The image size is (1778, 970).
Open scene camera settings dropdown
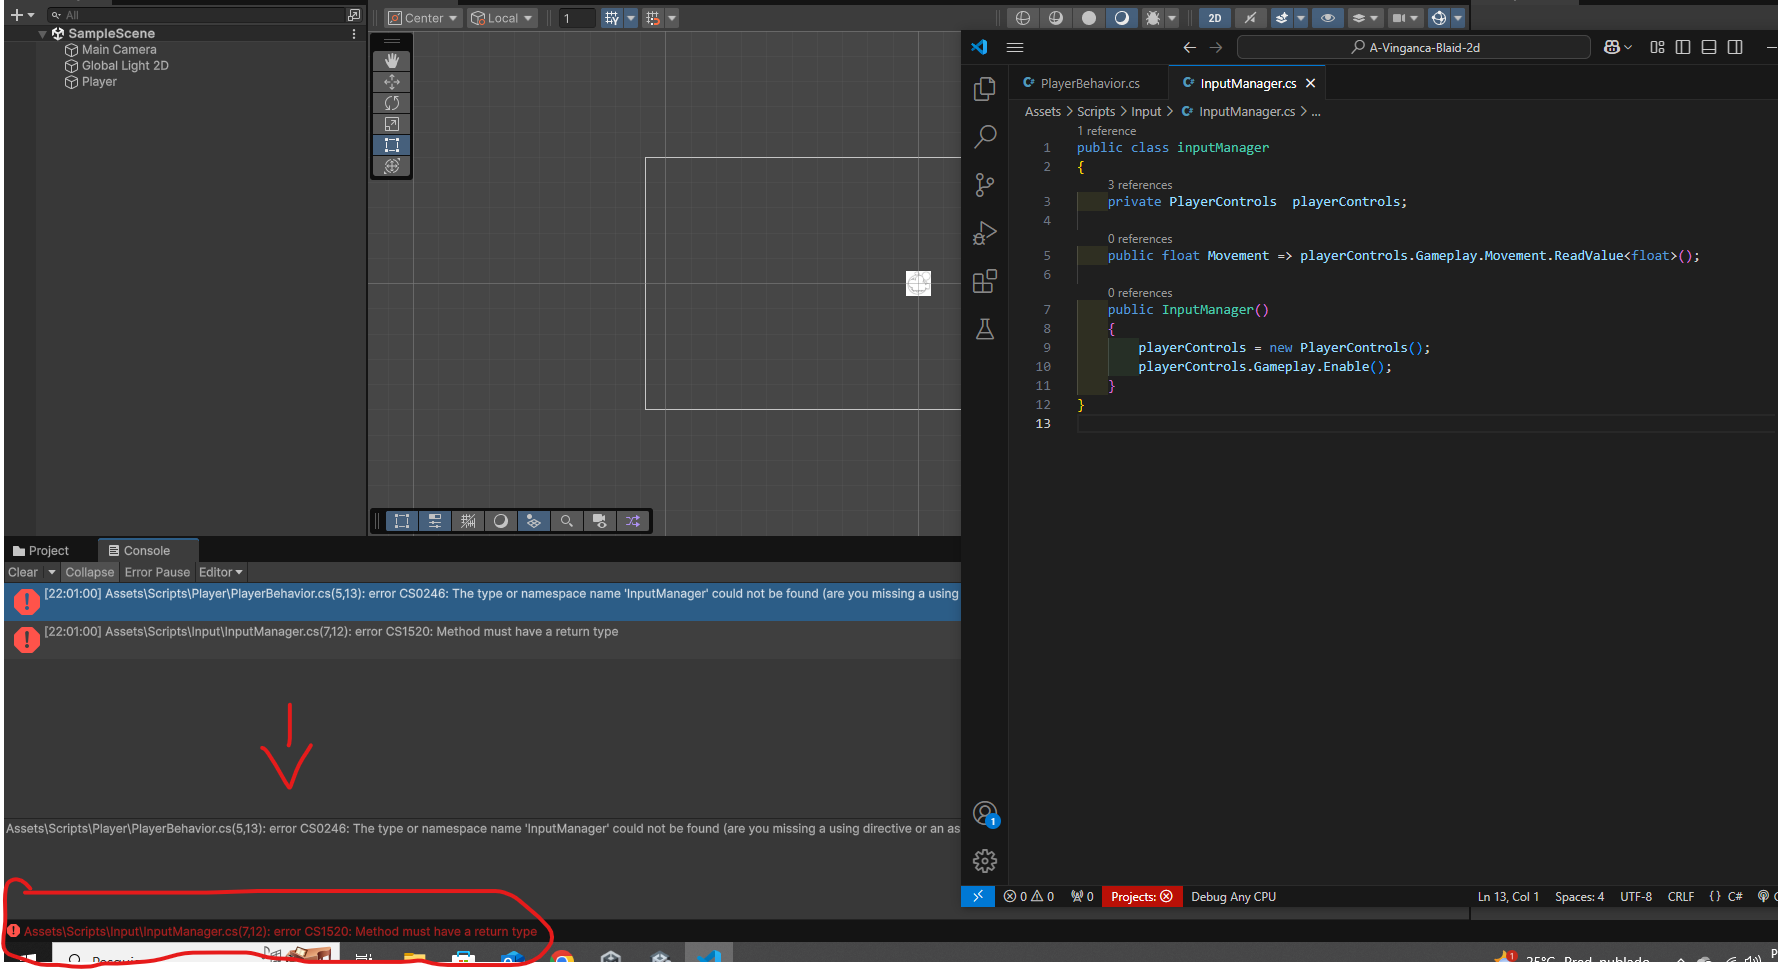point(1405,18)
